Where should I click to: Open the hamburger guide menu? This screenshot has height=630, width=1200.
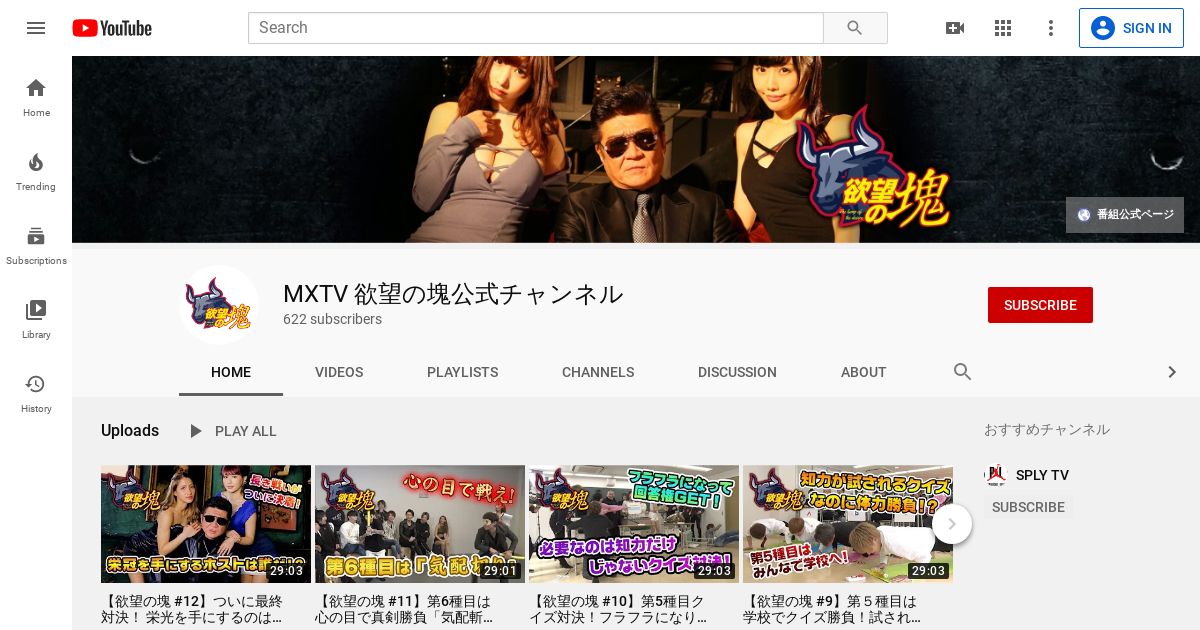pyautogui.click(x=36, y=28)
